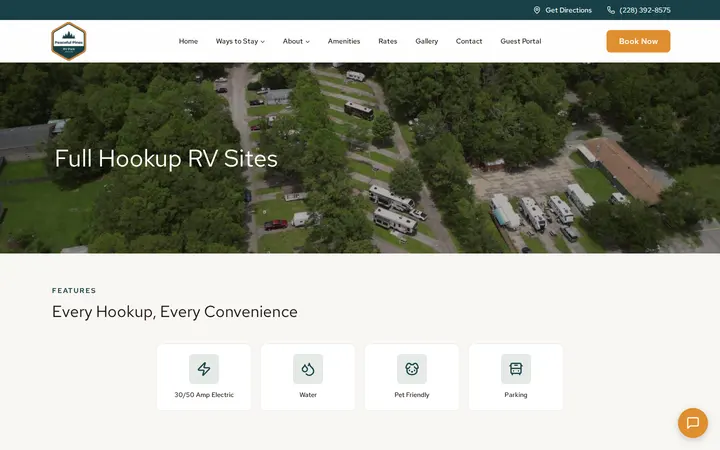The width and height of the screenshot is (720, 450).
Task: Open the Rates page
Action: coord(388,41)
